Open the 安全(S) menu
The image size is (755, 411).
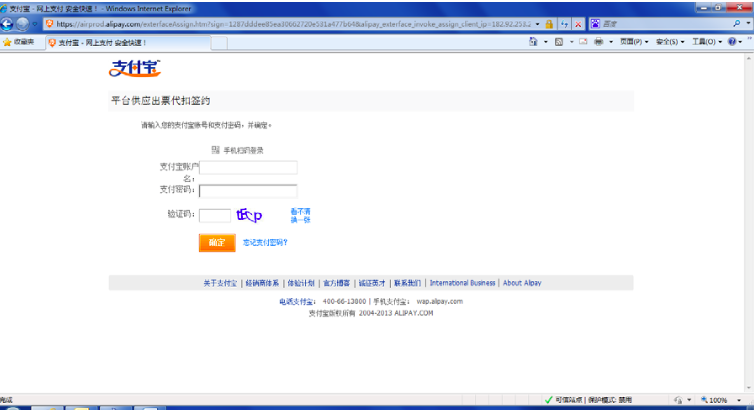pyautogui.click(x=670, y=42)
